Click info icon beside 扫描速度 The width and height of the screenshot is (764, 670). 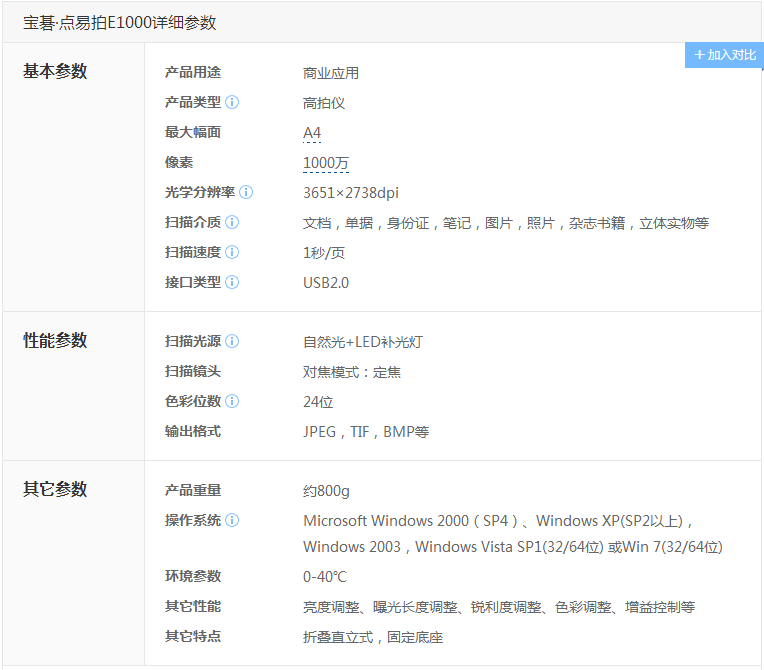pos(232,252)
